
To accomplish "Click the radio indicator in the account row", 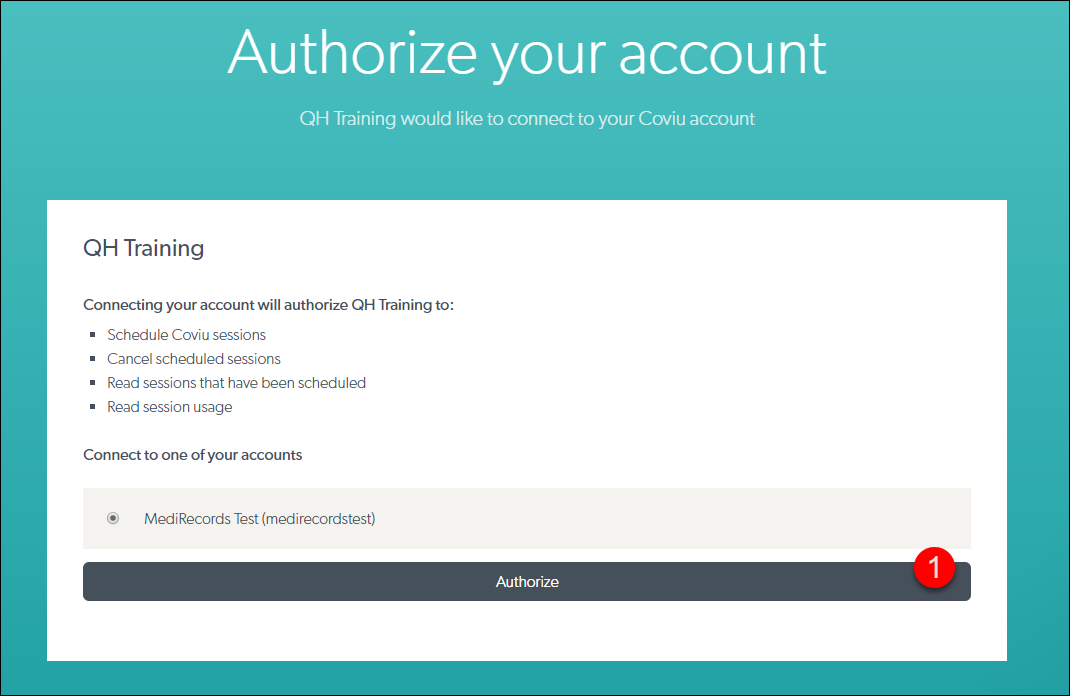I will (x=113, y=518).
